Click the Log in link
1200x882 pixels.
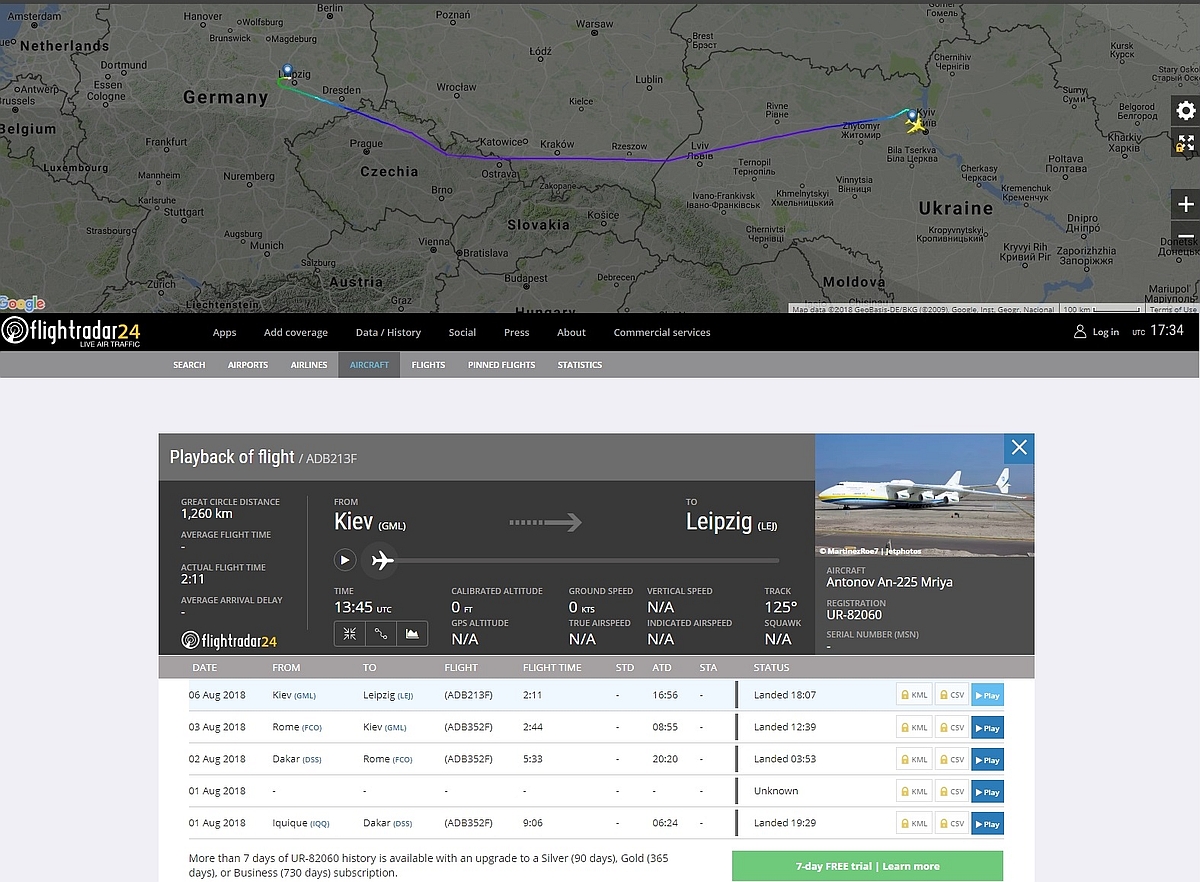click(1106, 332)
